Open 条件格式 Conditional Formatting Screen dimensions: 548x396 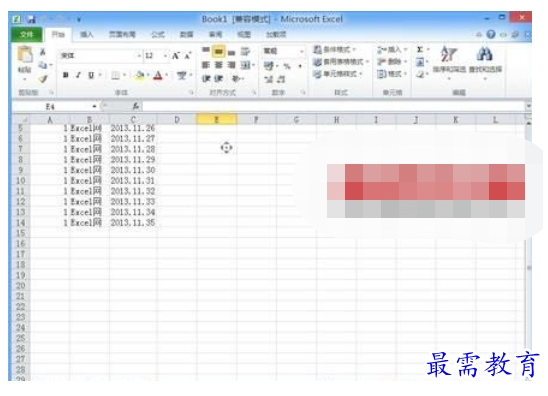334,49
